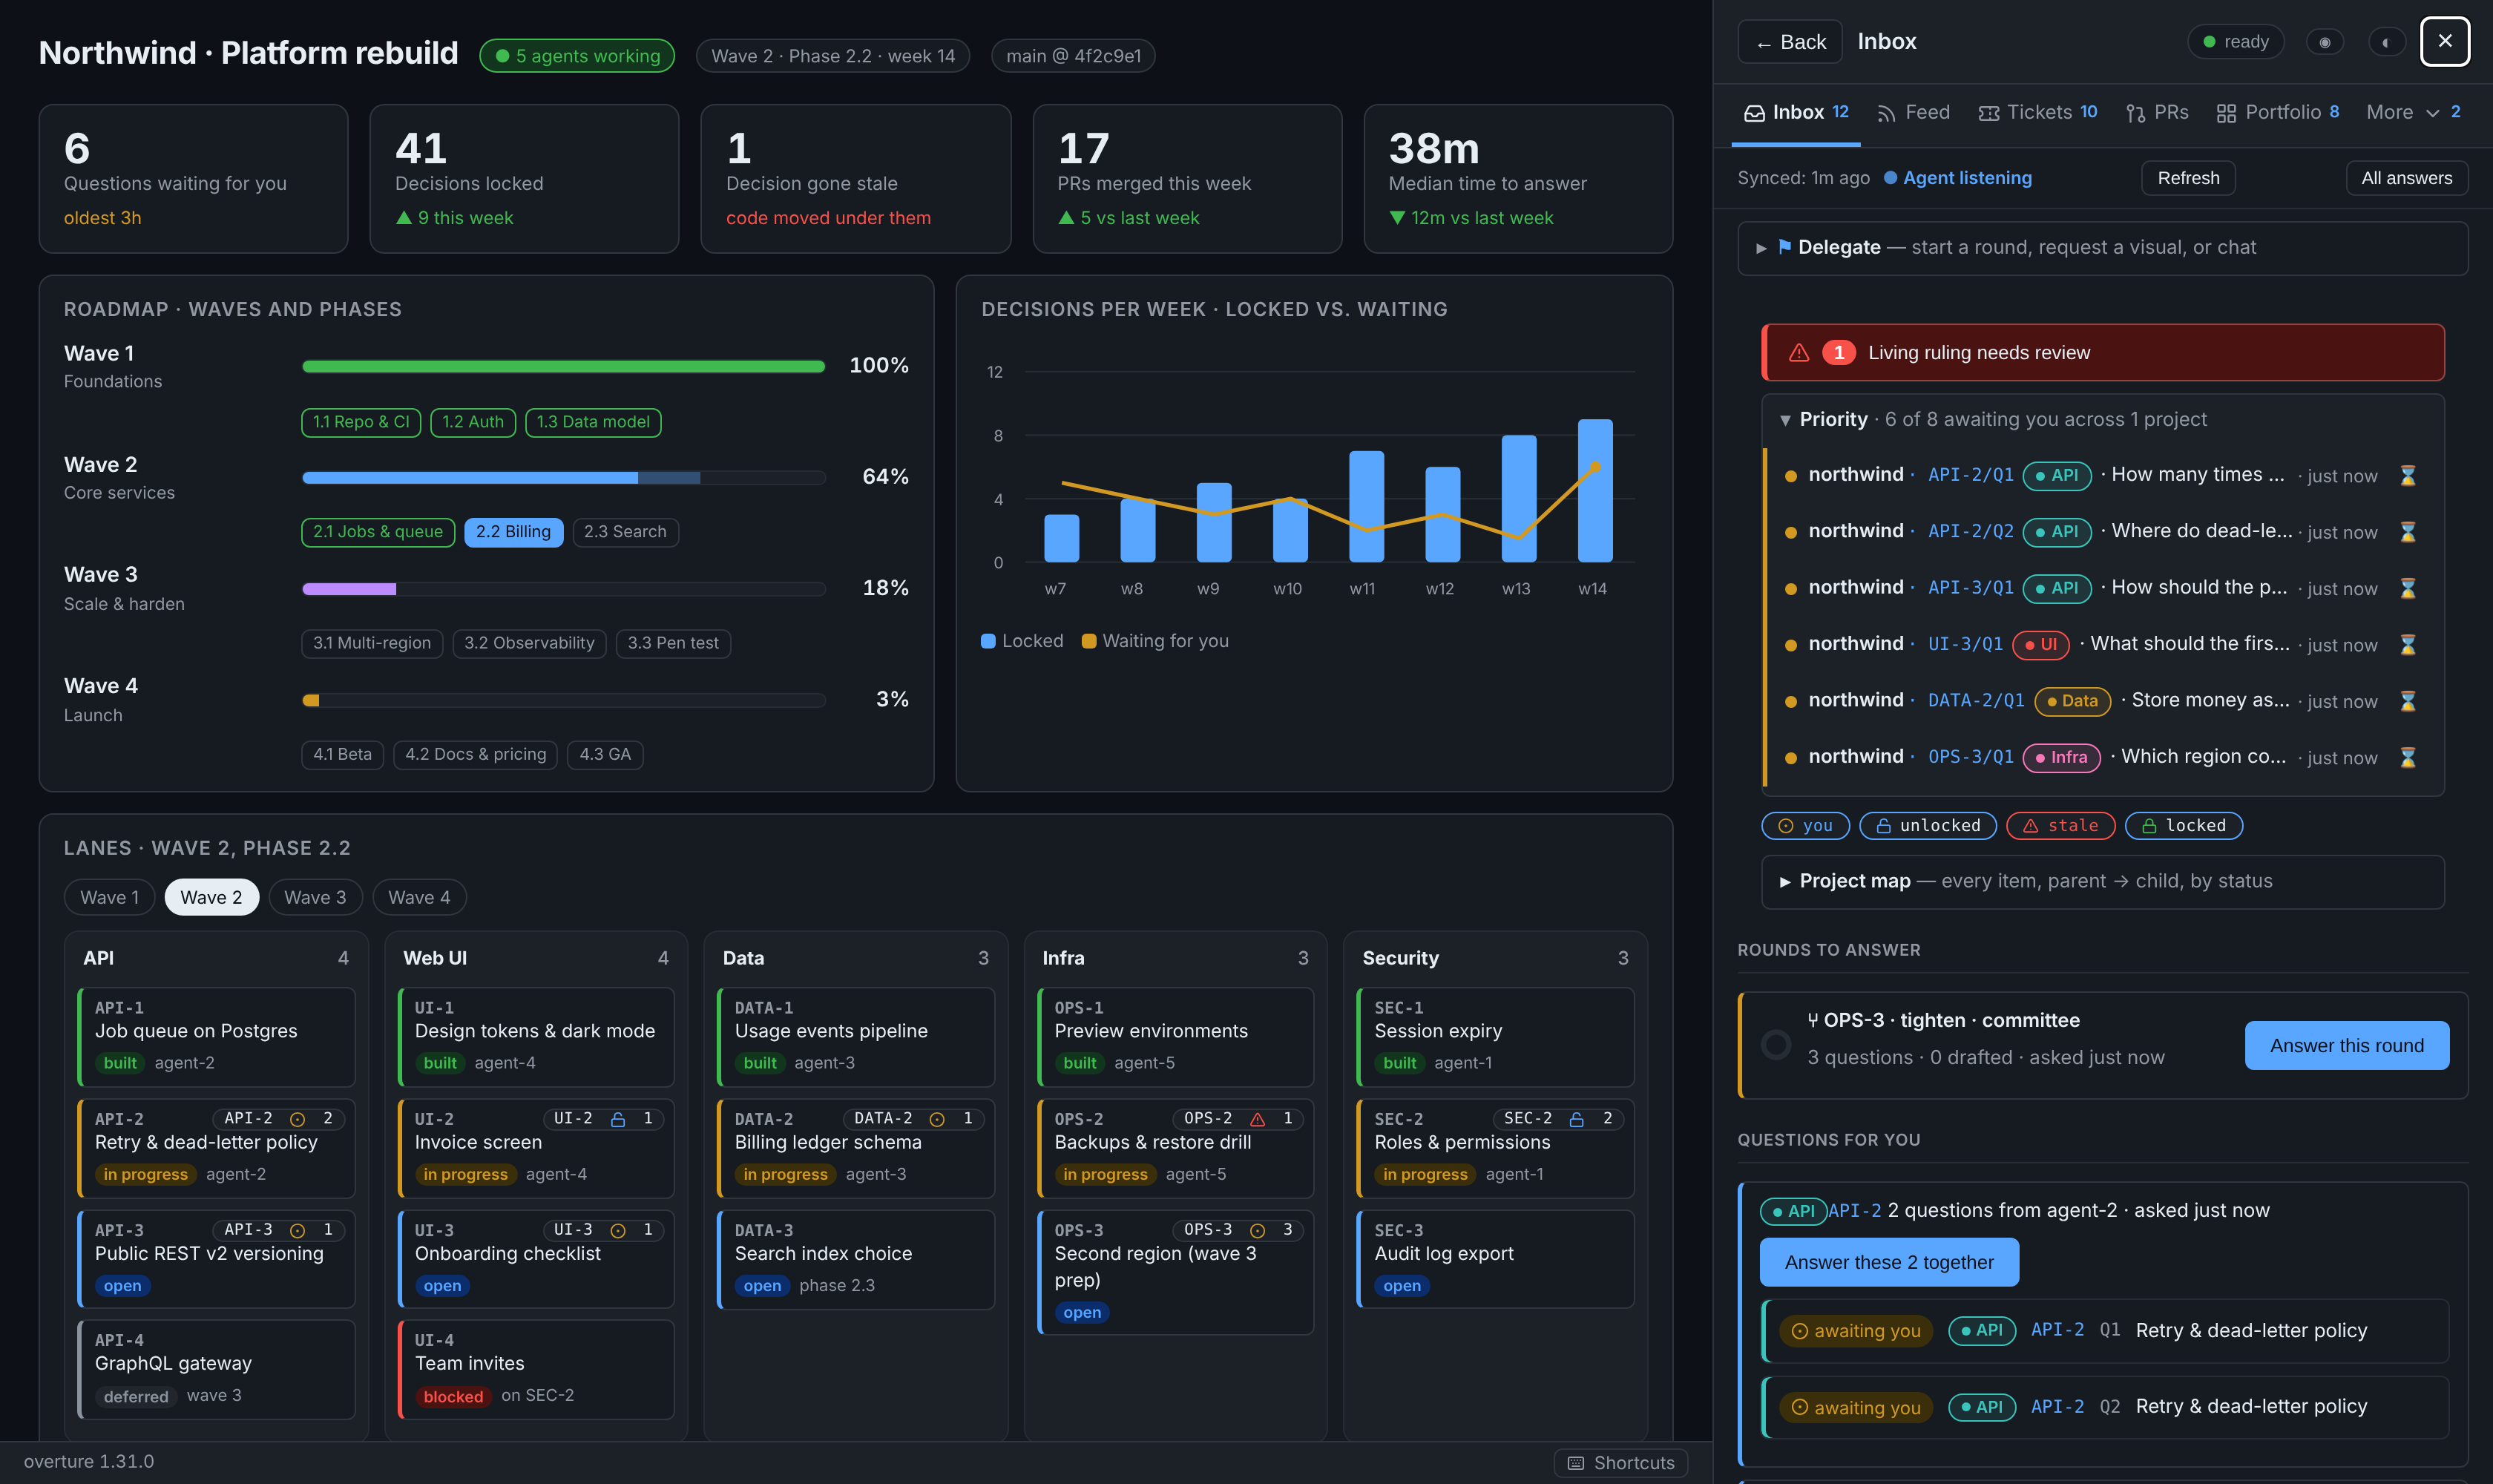Click hourglass icon on API-2/Q1 row
The width and height of the screenshot is (2493, 1484).
pyautogui.click(x=2407, y=475)
